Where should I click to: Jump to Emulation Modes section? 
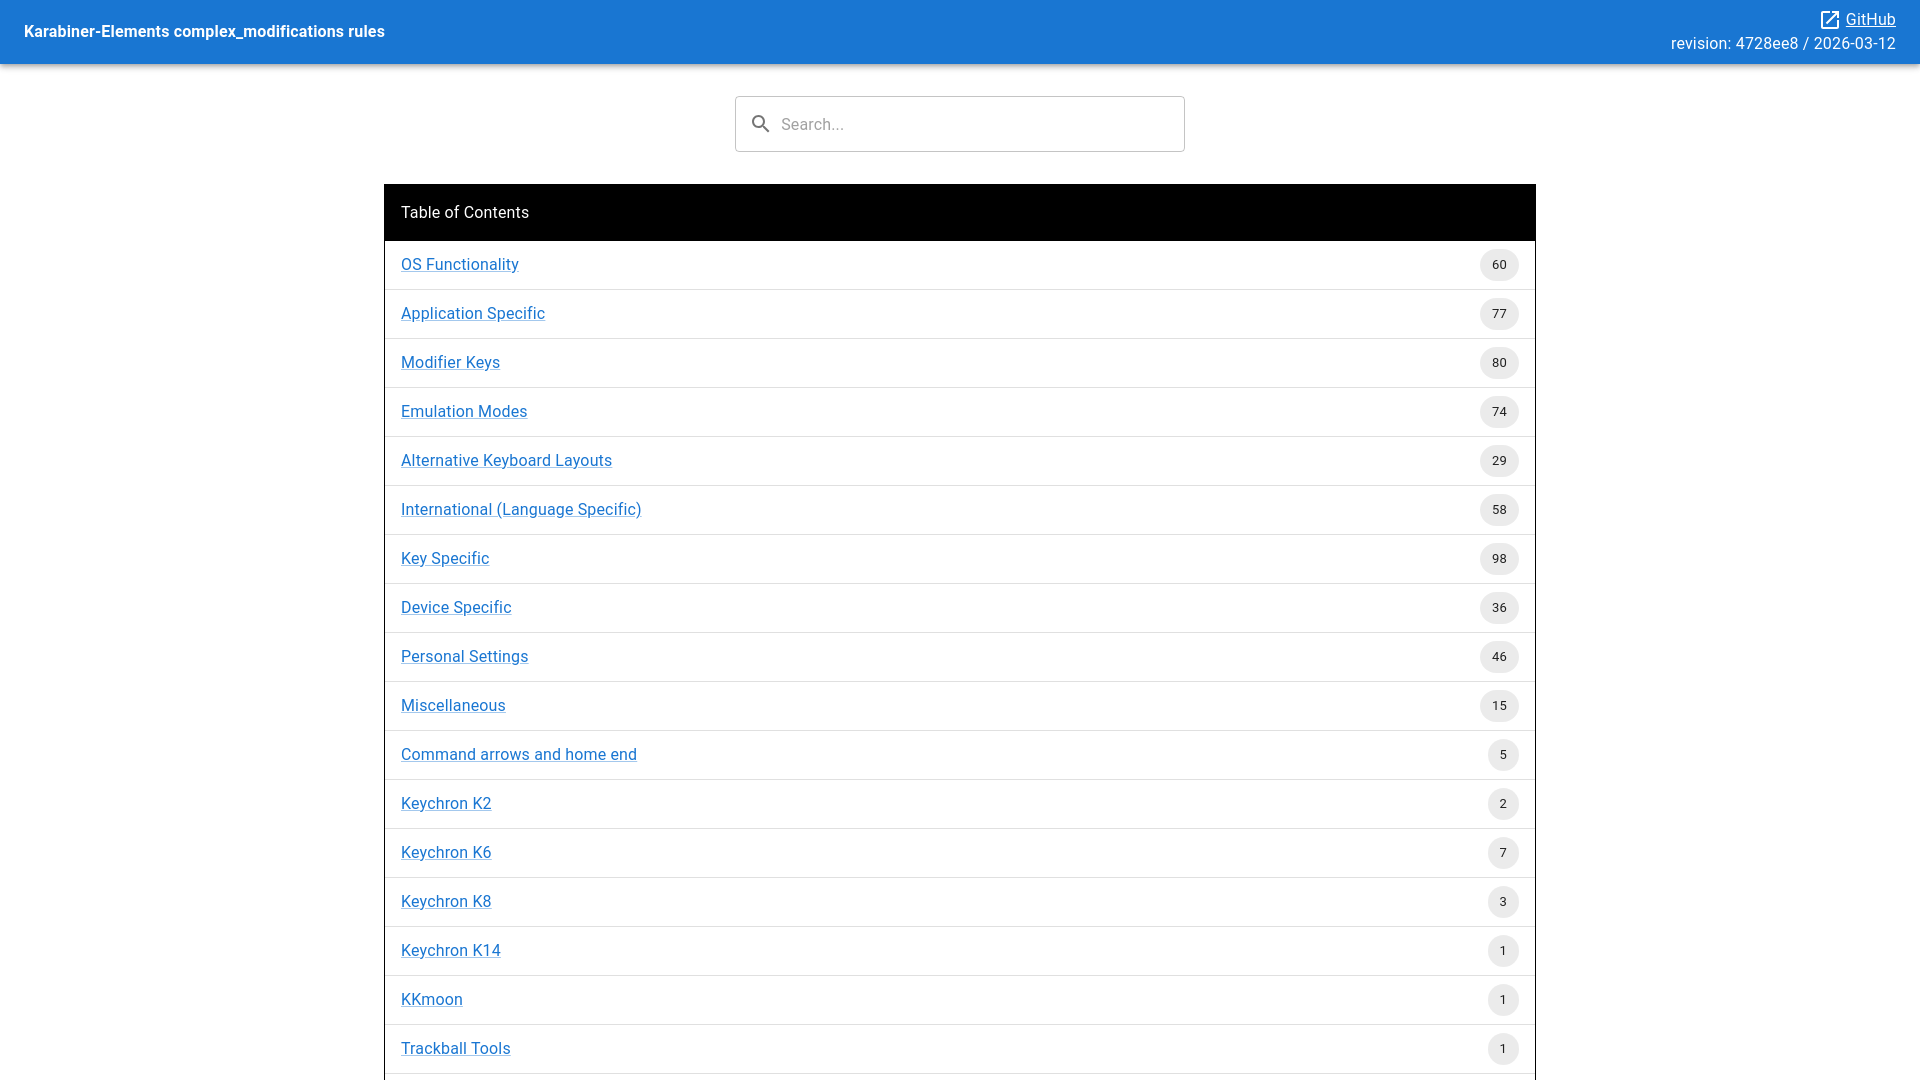464,412
